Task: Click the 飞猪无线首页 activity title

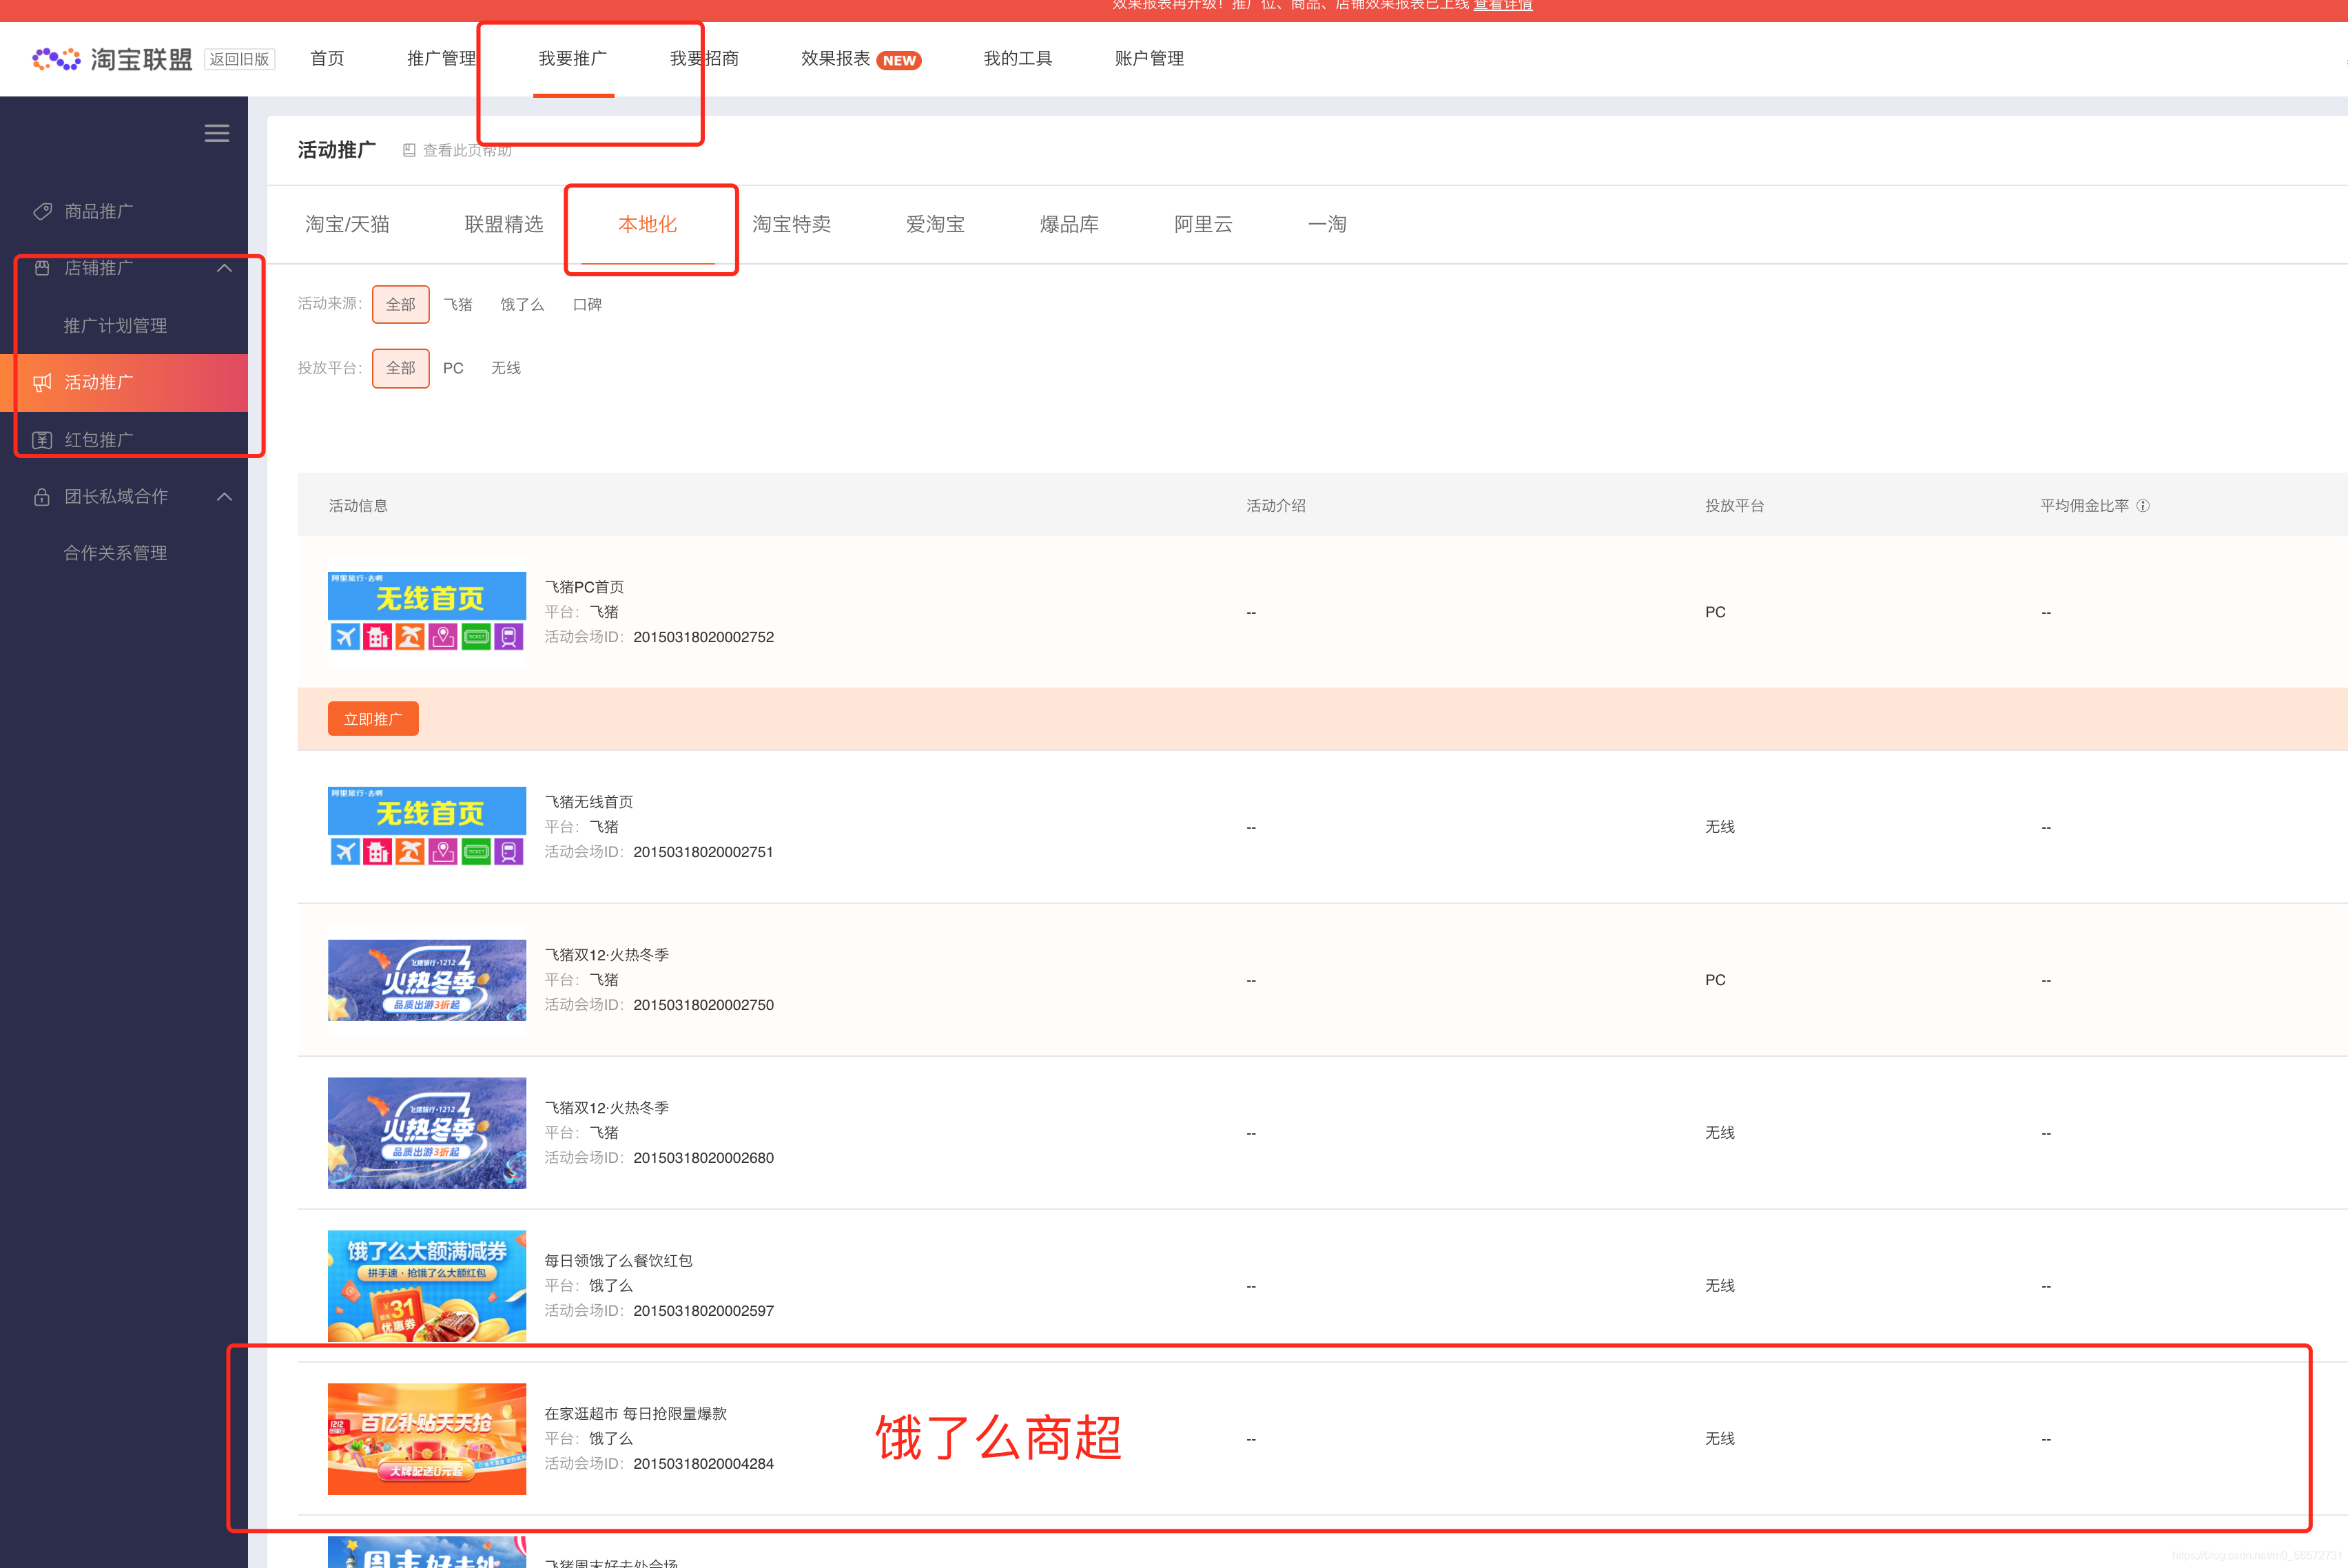Action: coord(588,802)
